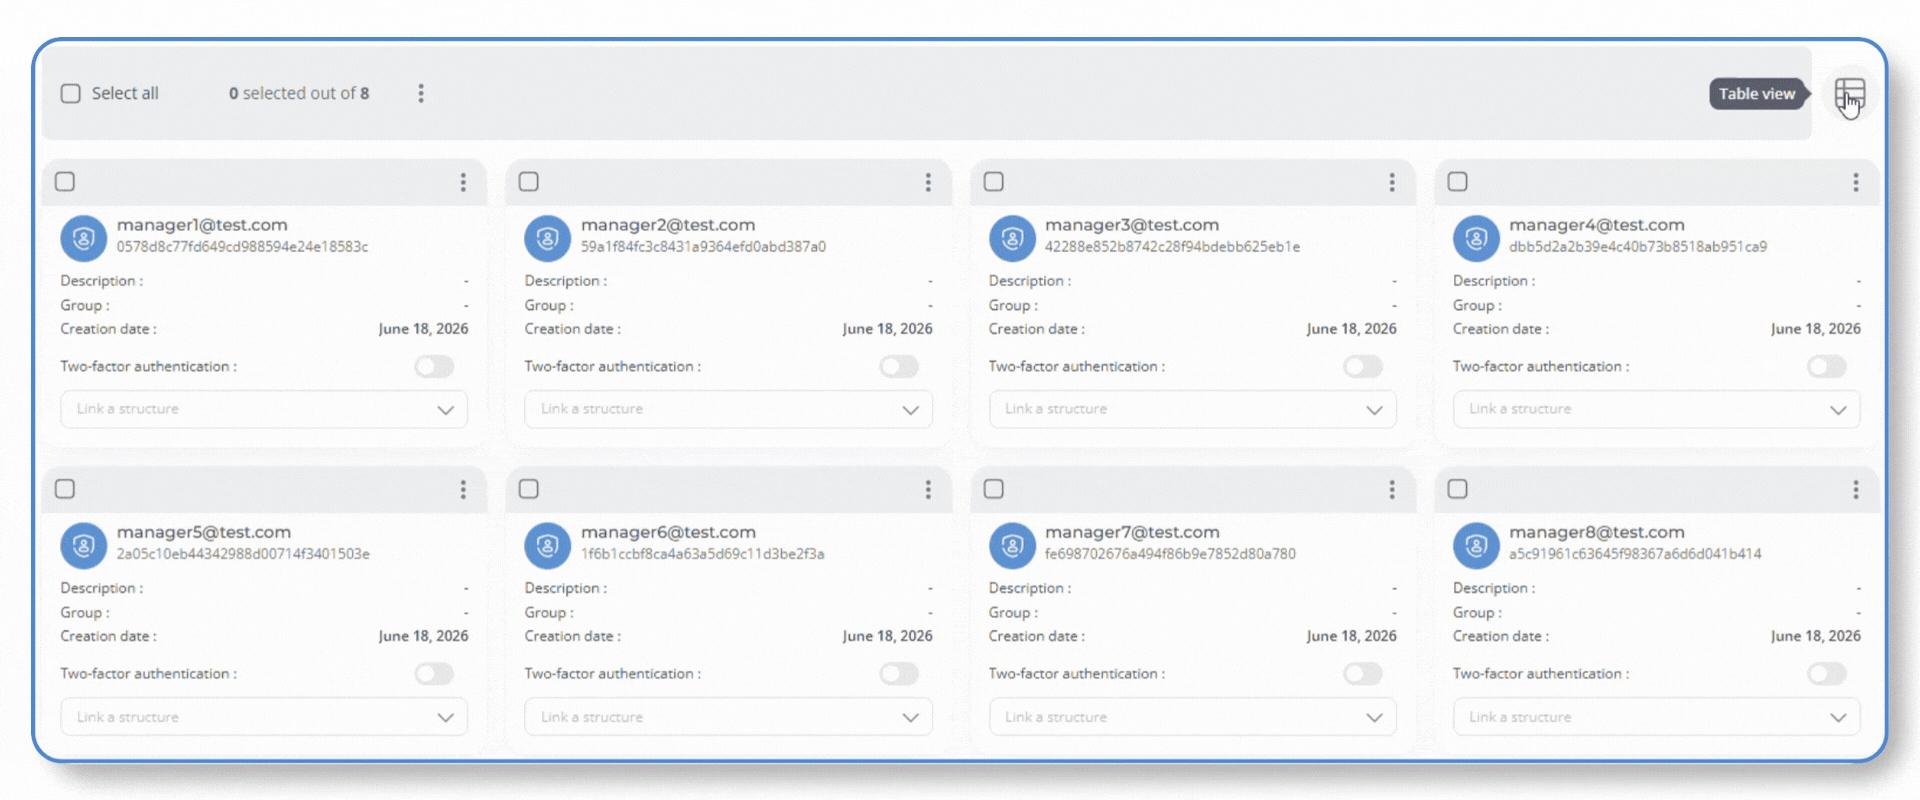Click the manager4@test.com email text
This screenshot has height=800, width=1920.
1597,225
